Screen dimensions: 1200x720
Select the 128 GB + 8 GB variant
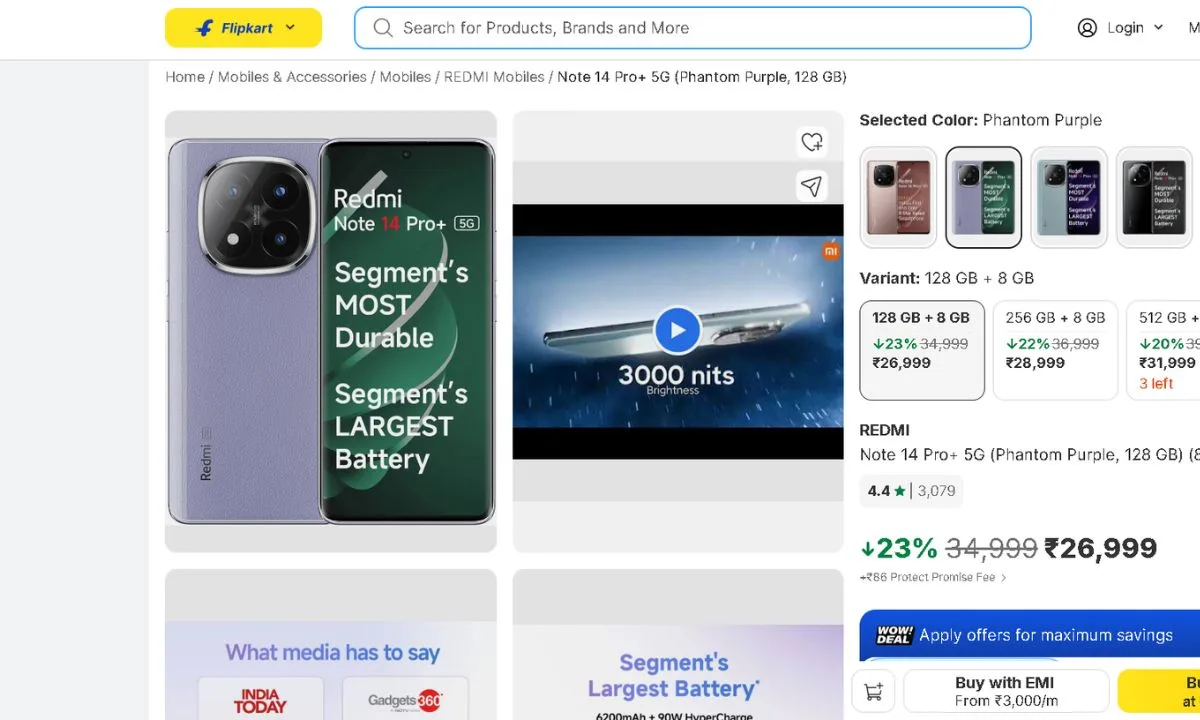click(x=921, y=350)
